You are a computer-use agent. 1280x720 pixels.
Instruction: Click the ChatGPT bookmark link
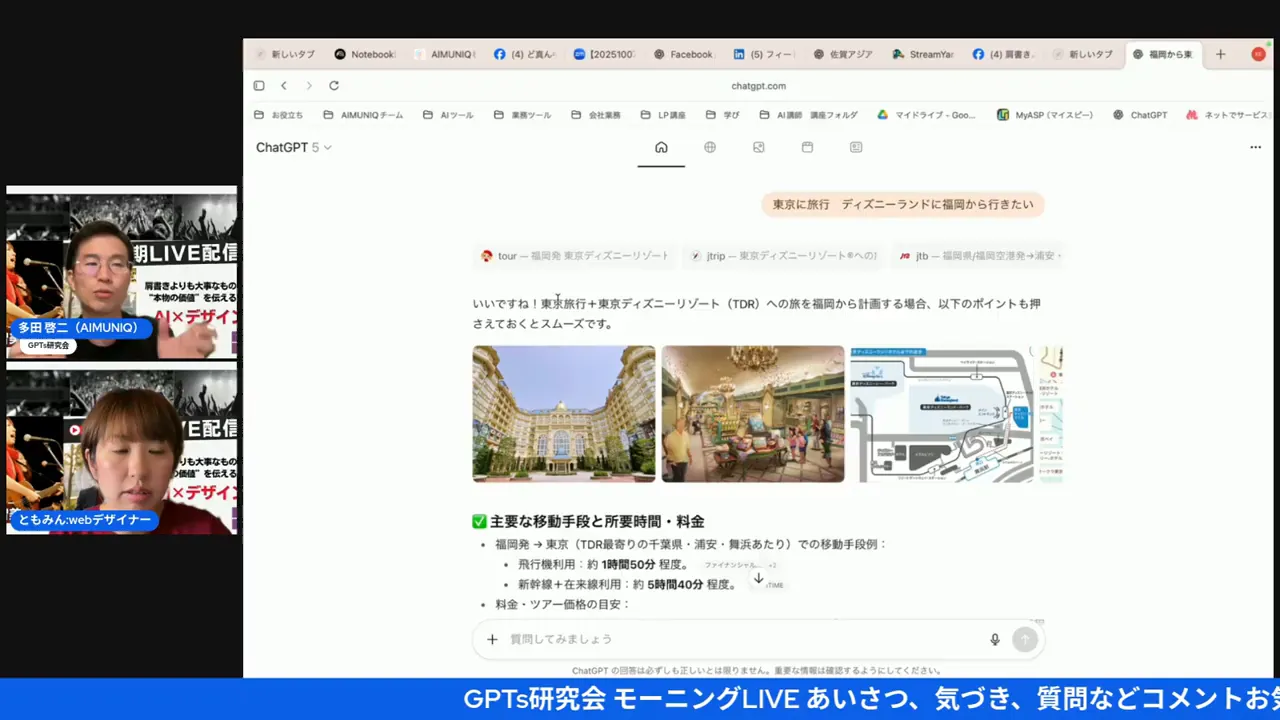click(1140, 115)
